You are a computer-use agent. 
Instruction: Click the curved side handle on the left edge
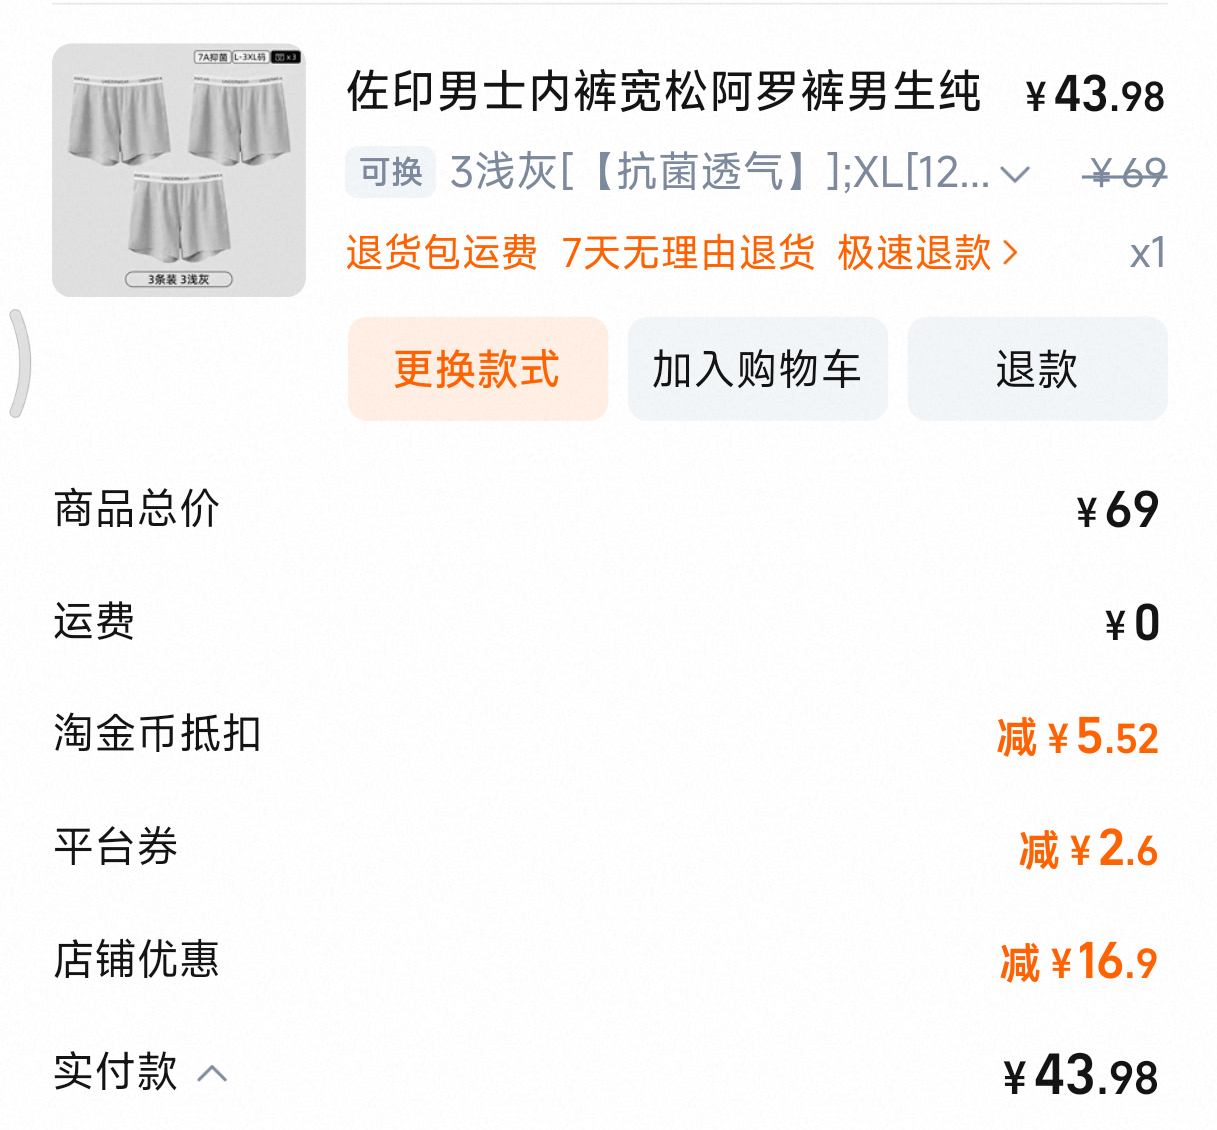18,363
